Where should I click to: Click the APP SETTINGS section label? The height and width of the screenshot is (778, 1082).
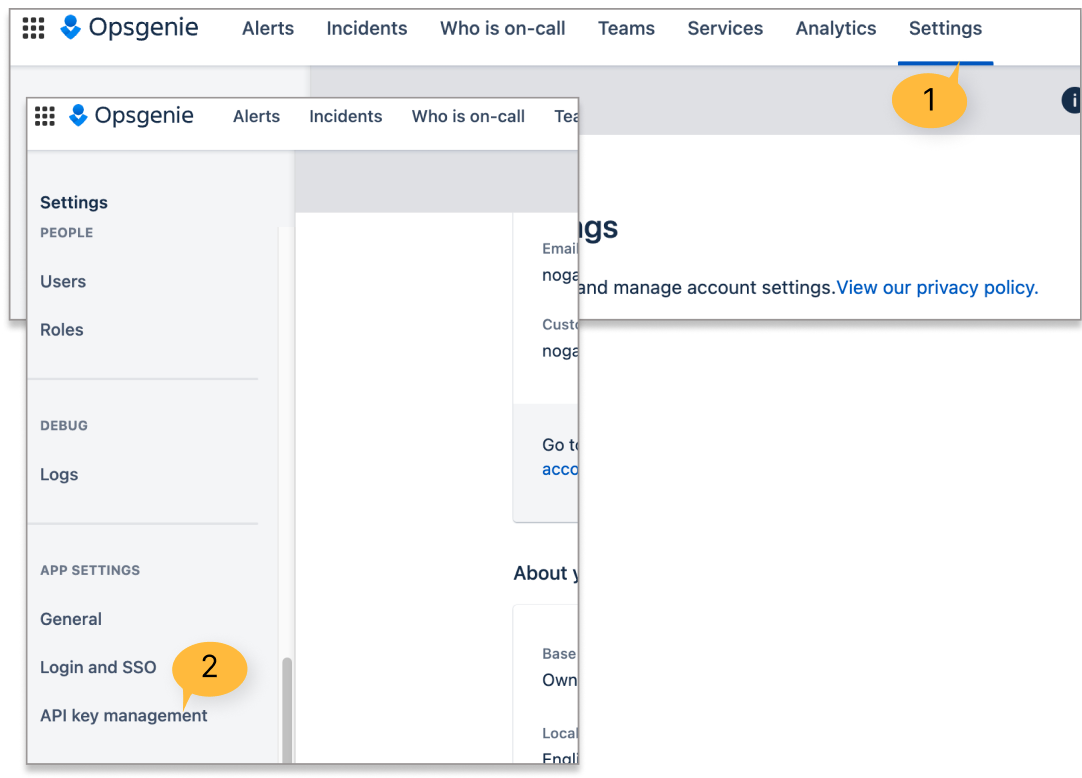(x=90, y=570)
